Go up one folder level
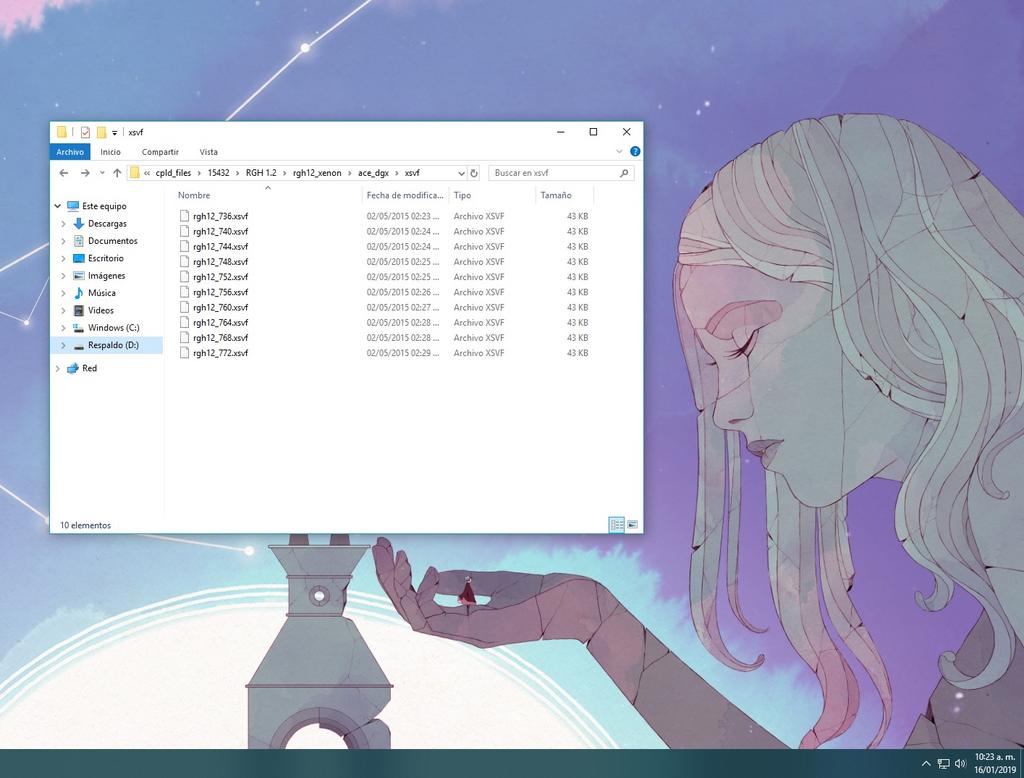1024x778 pixels. [x=117, y=173]
